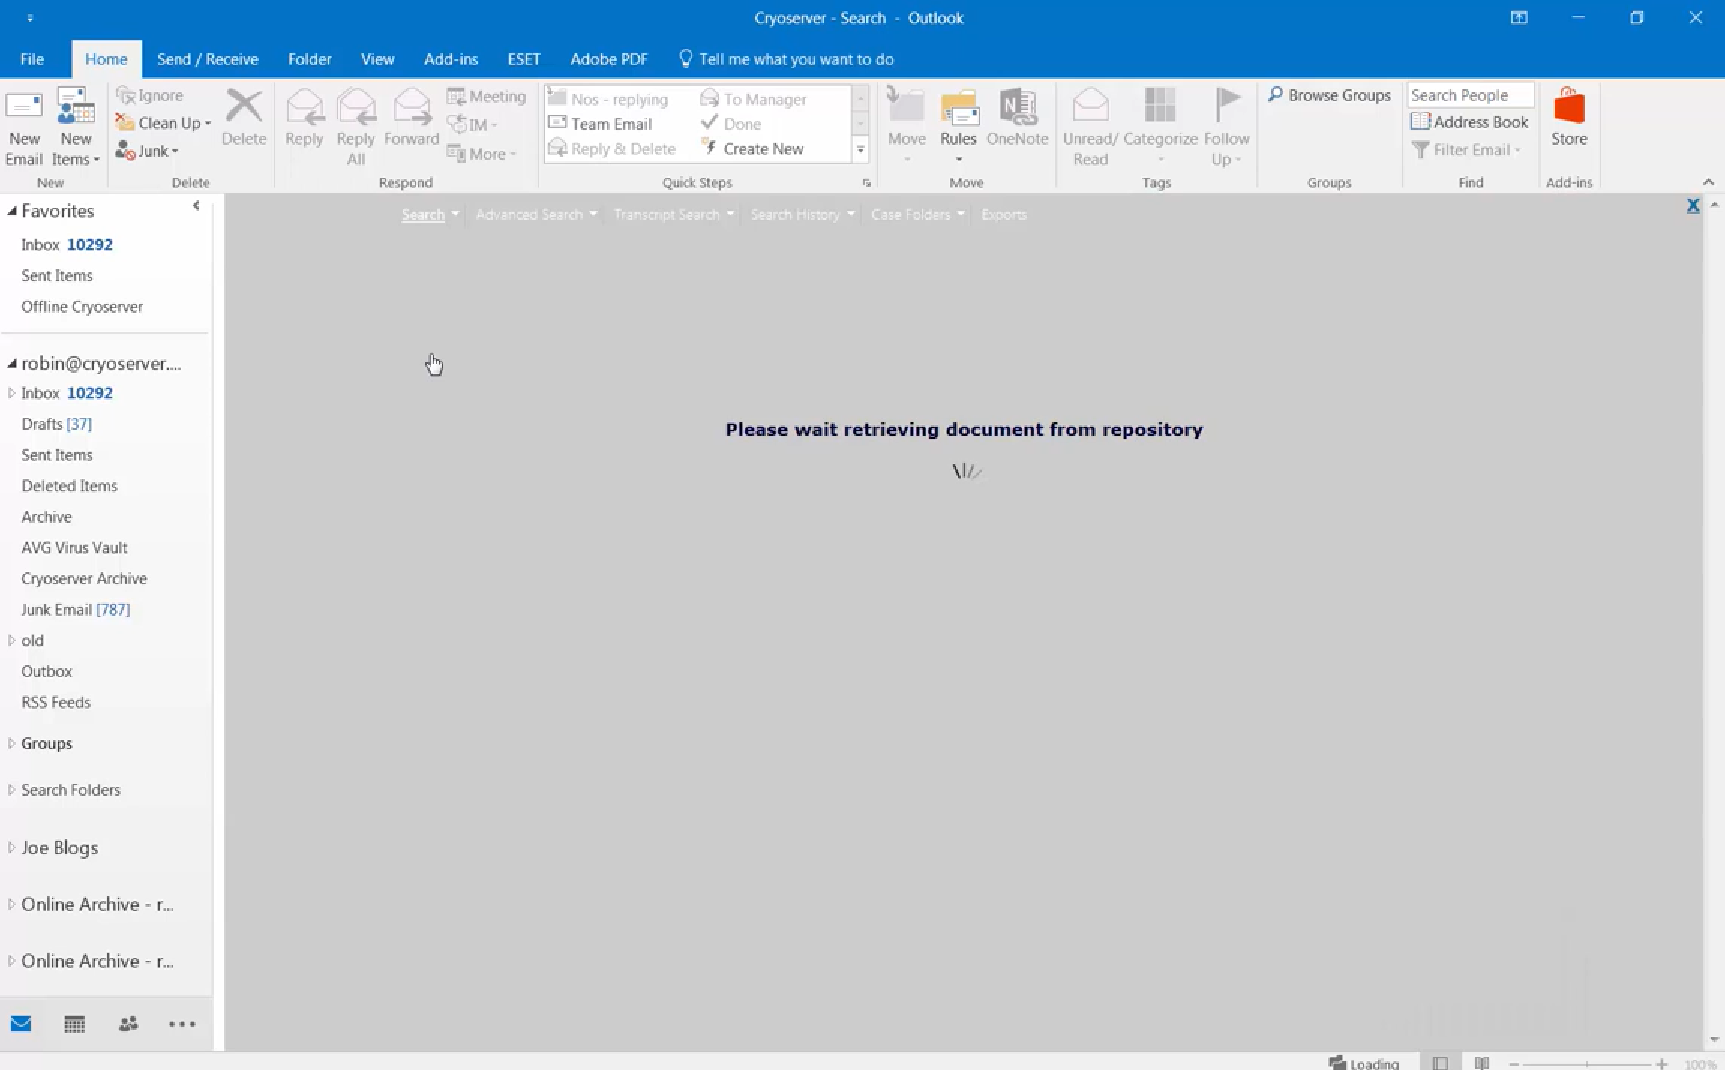
Task: Run the Reply & Delete quick step
Action: (x=612, y=149)
